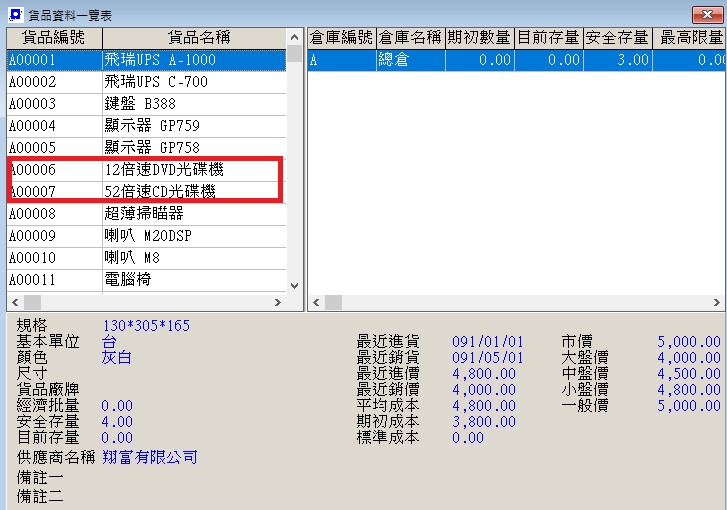
Task: Click the product list vertical scrollbar thumb
Action: (294, 53)
